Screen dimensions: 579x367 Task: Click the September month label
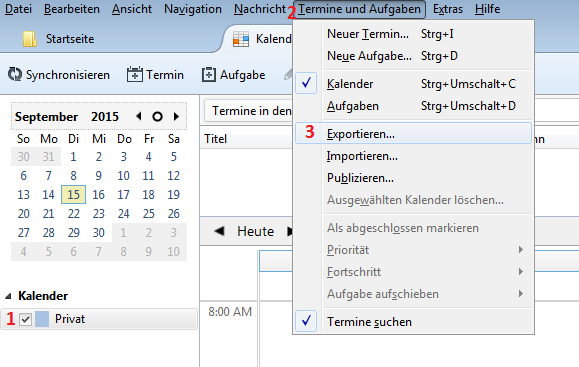coord(47,117)
